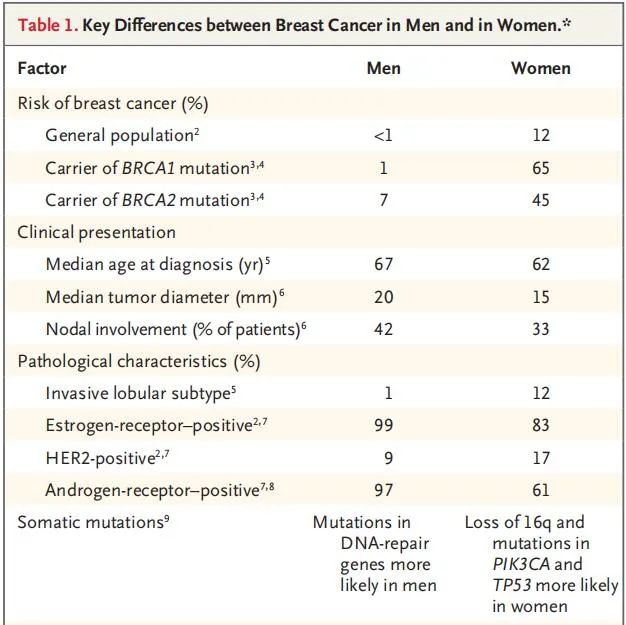Select the Pathological characteristics section heading
Screen dimensions: 626x625
[x=139, y=361]
